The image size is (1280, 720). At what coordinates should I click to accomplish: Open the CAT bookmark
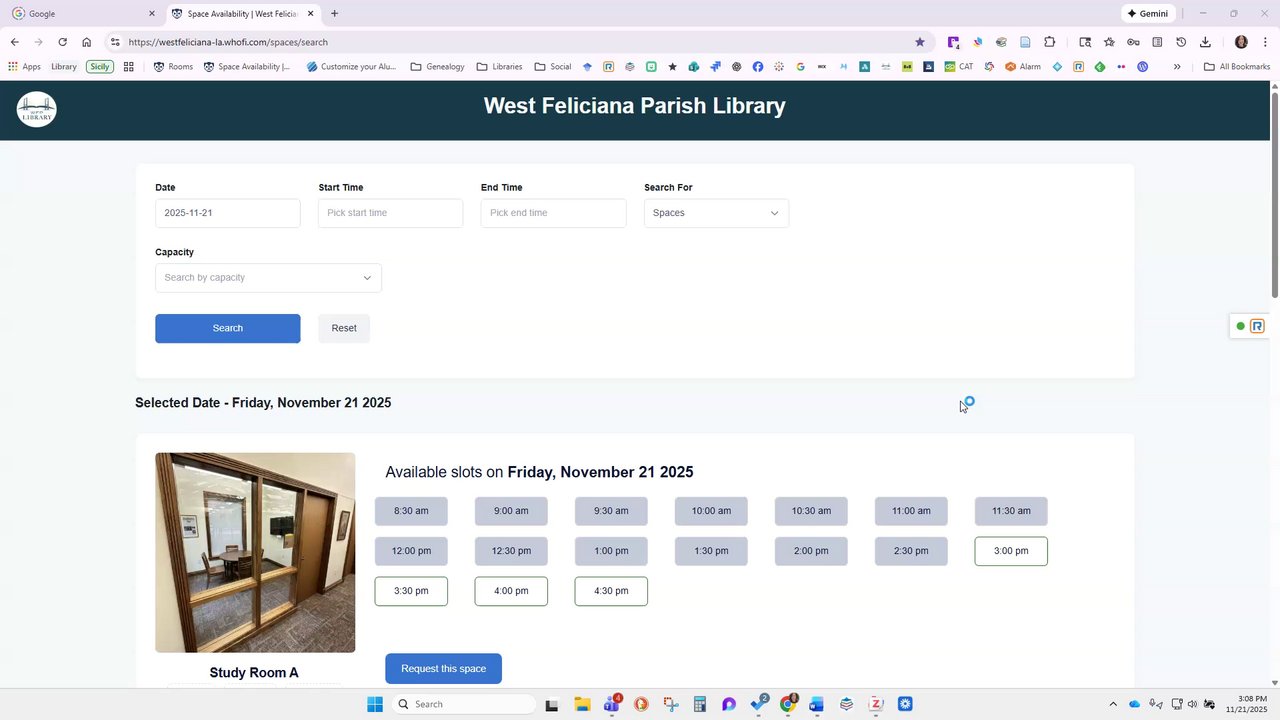point(958,67)
